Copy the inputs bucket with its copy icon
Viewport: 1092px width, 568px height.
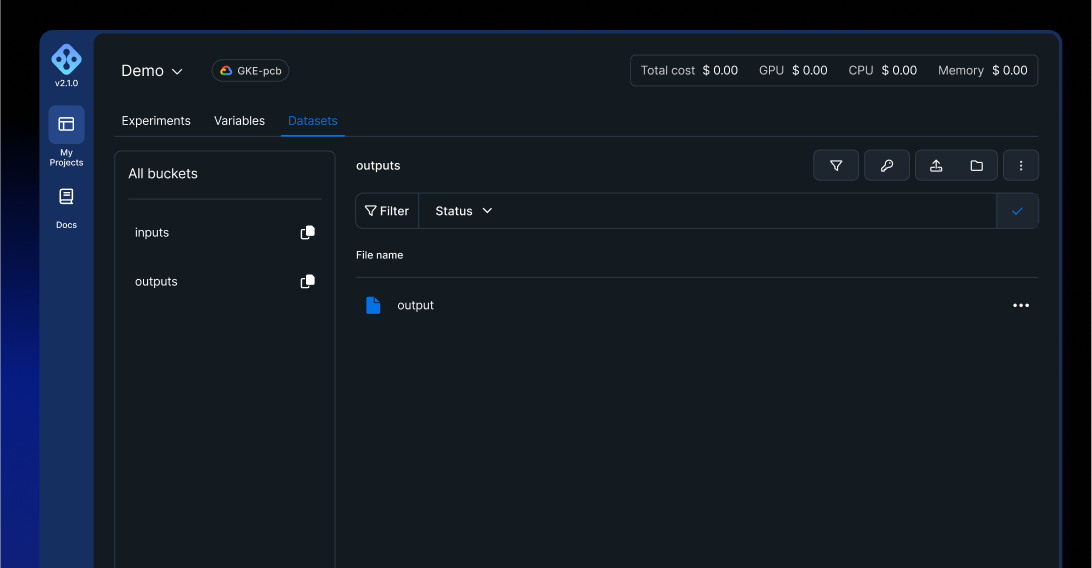point(307,232)
